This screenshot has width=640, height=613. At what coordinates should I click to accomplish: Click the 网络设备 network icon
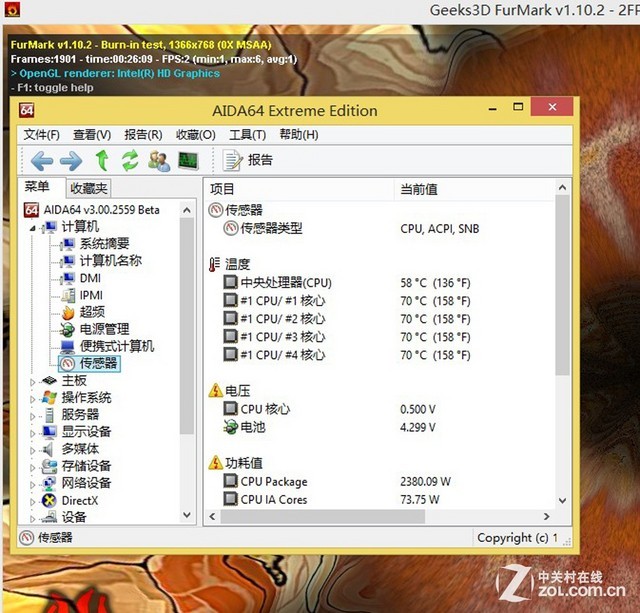pyautogui.click(x=49, y=483)
